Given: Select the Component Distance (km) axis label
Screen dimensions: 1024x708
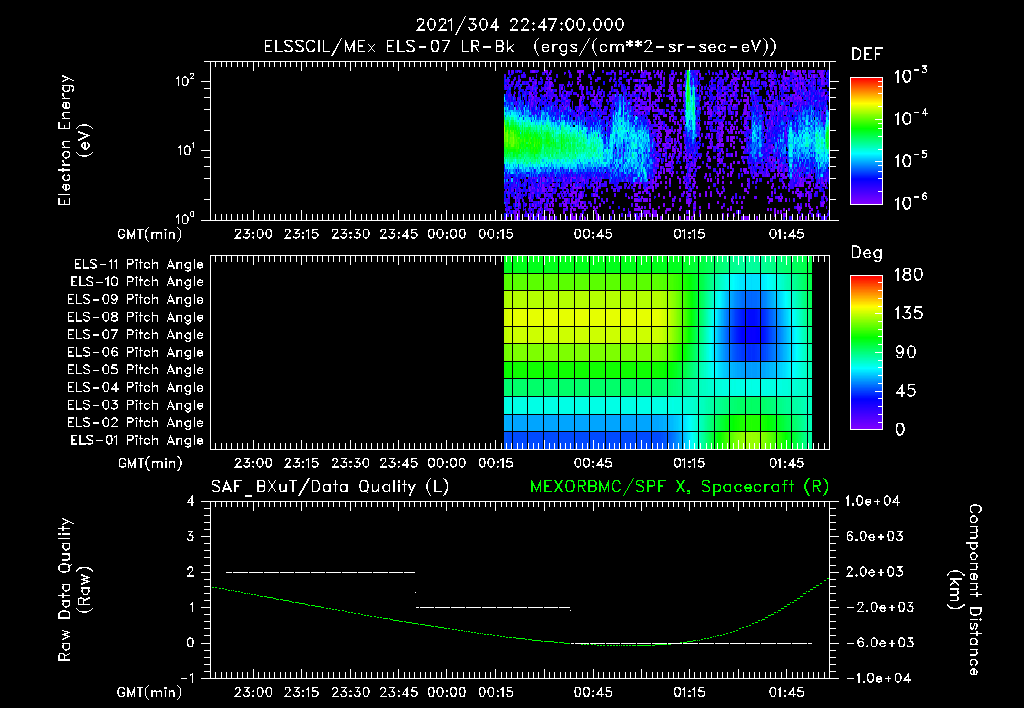Looking at the screenshot, I should click(965, 590).
